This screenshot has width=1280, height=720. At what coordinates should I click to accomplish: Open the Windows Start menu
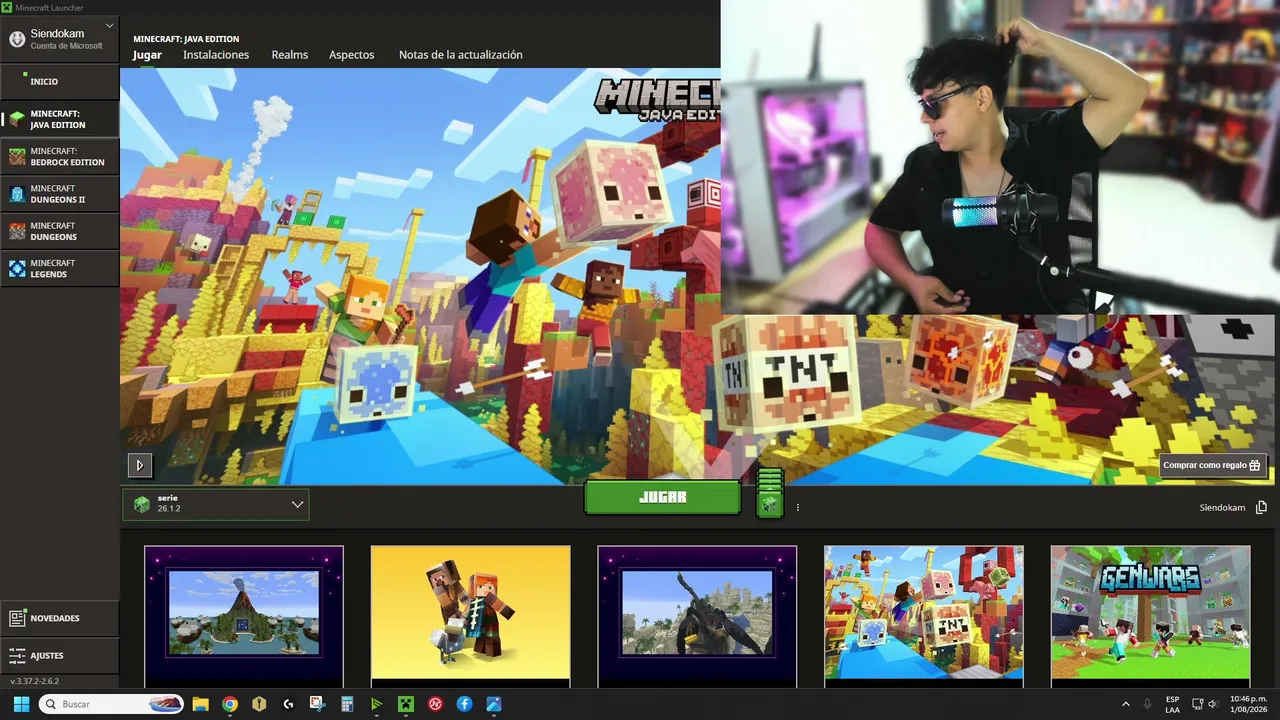[x=21, y=704]
